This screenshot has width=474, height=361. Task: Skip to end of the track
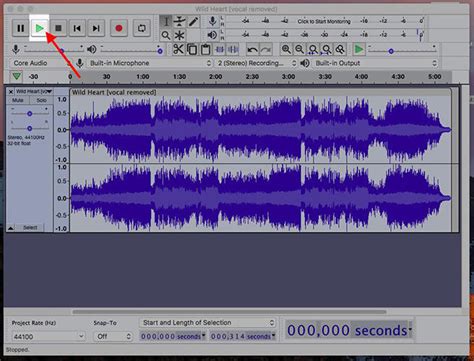point(96,28)
